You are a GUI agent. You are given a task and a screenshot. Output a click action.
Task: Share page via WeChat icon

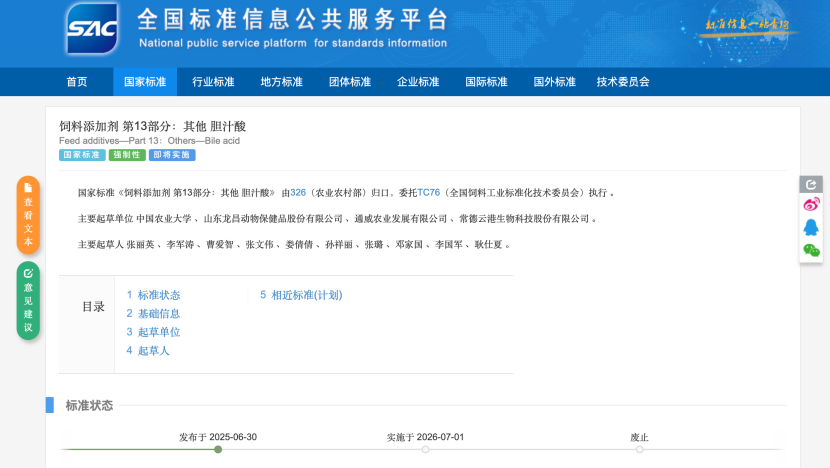tap(811, 251)
